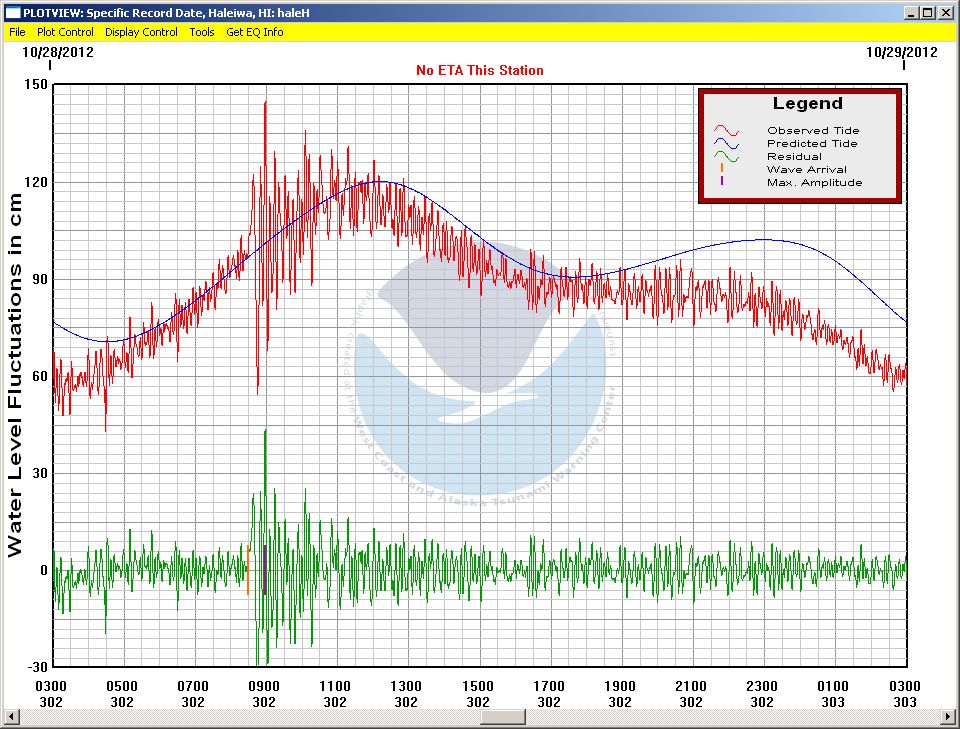Click the green Residual legend swatch
Viewport: 960px width, 729px height.
[726, 157]
